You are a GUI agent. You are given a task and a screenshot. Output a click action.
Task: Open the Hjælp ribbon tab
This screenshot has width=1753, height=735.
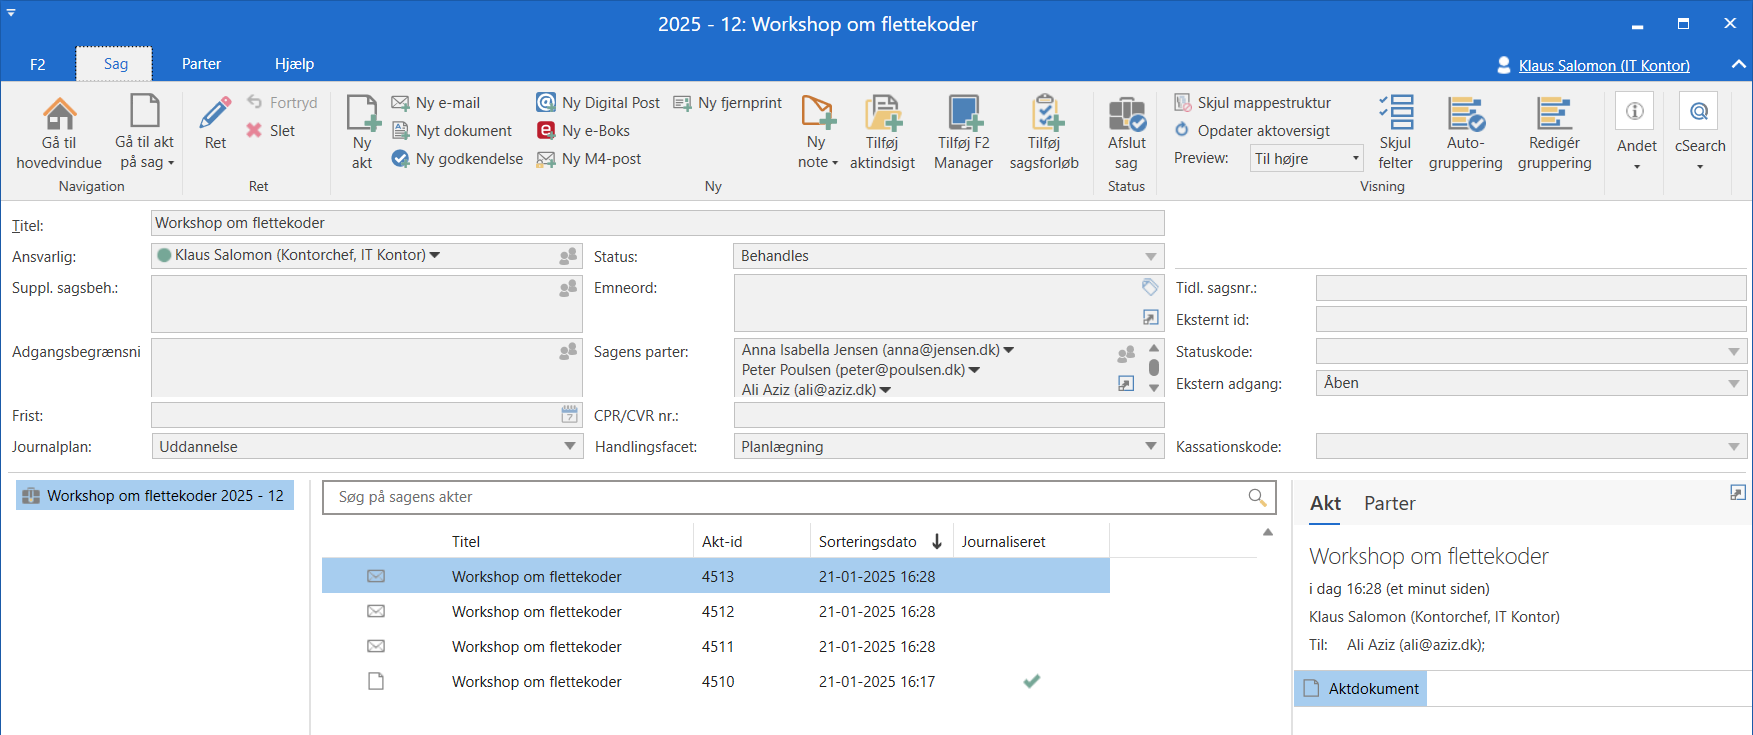tap(294, 64)
